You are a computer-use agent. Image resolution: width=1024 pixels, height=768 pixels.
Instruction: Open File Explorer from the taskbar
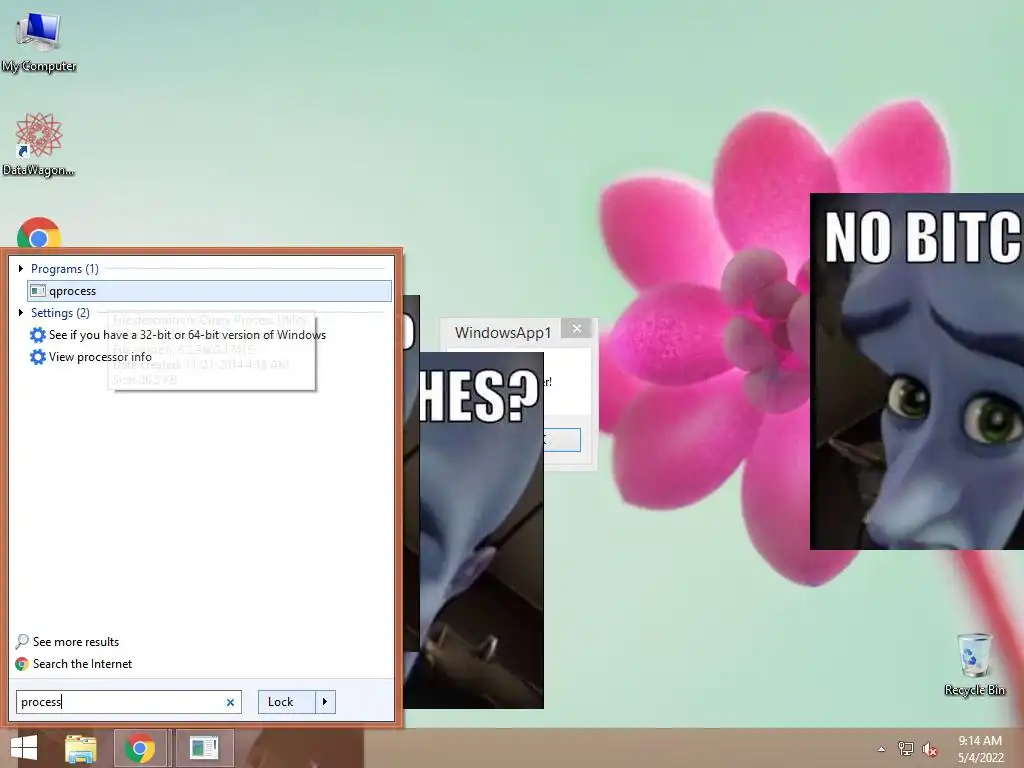point(80,748)
